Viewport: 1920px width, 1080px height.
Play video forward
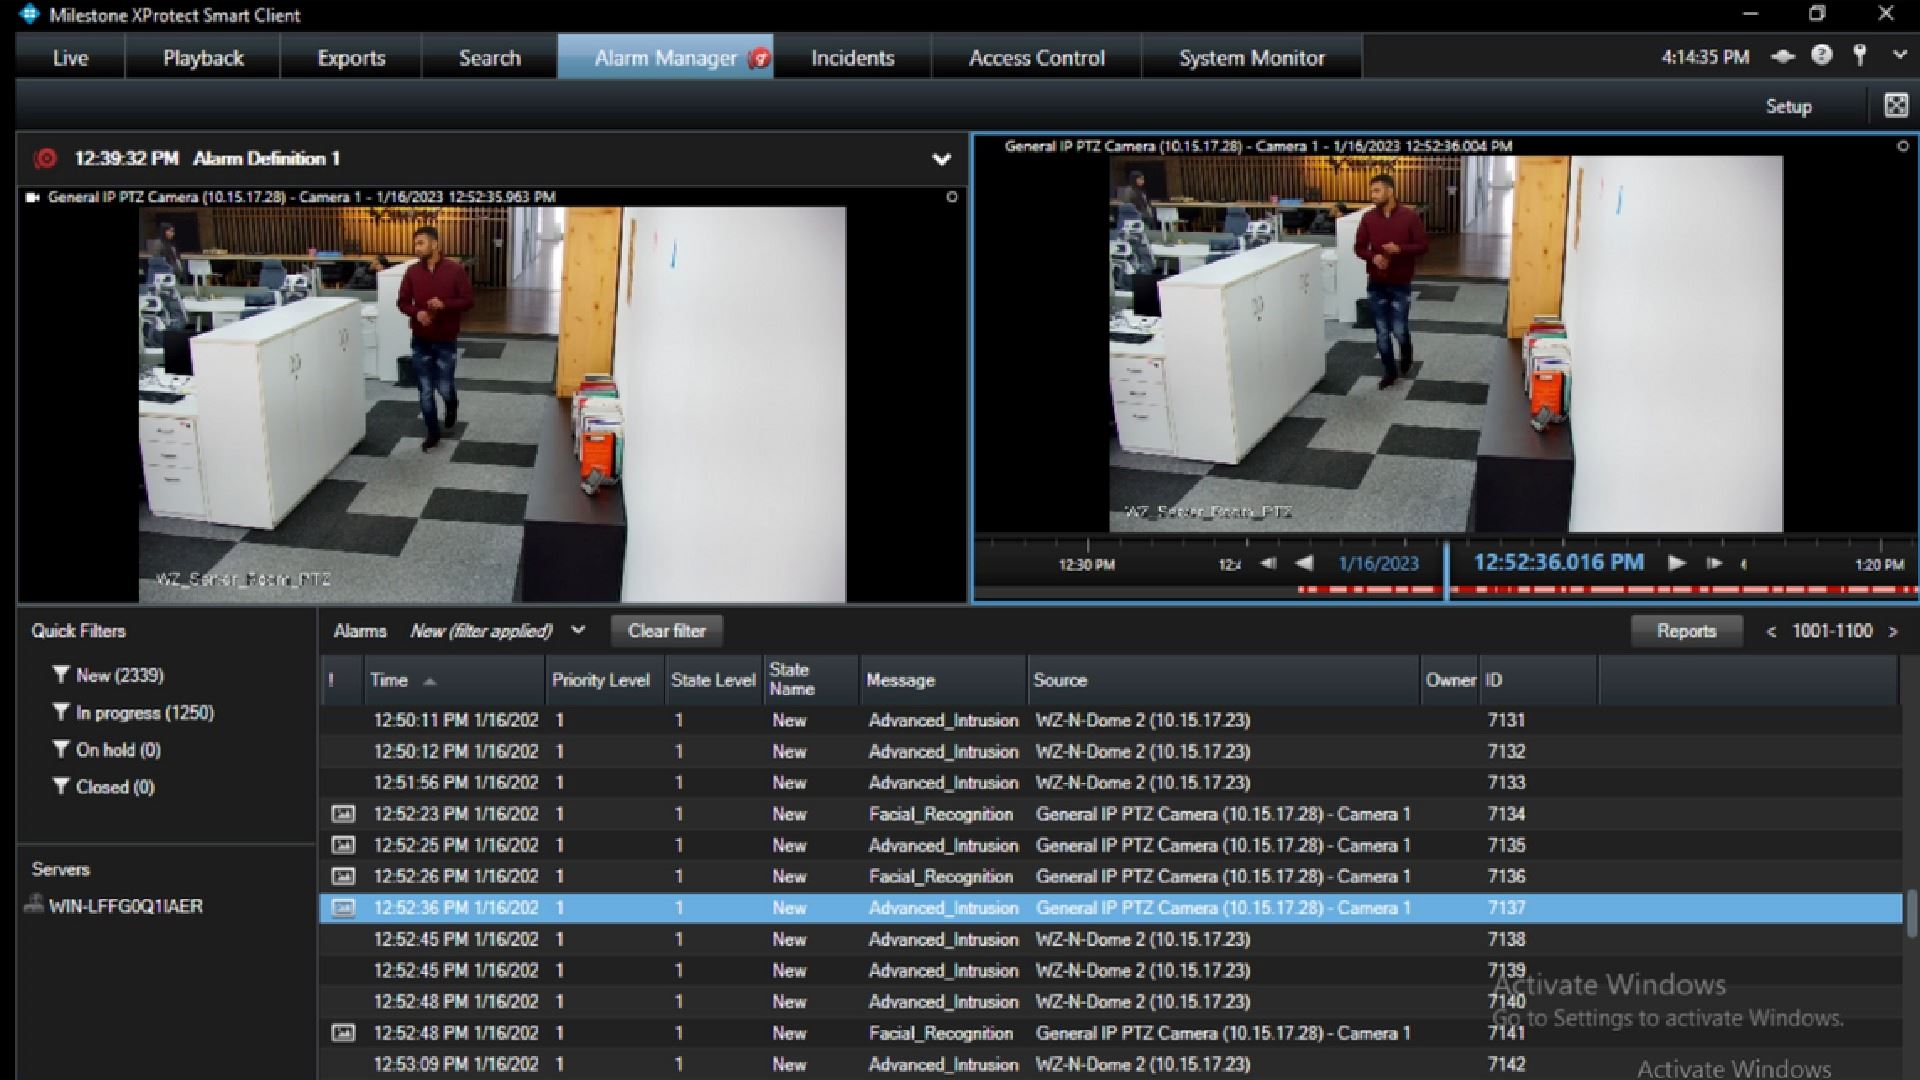pyautogui.click(x=1677, y=563)
